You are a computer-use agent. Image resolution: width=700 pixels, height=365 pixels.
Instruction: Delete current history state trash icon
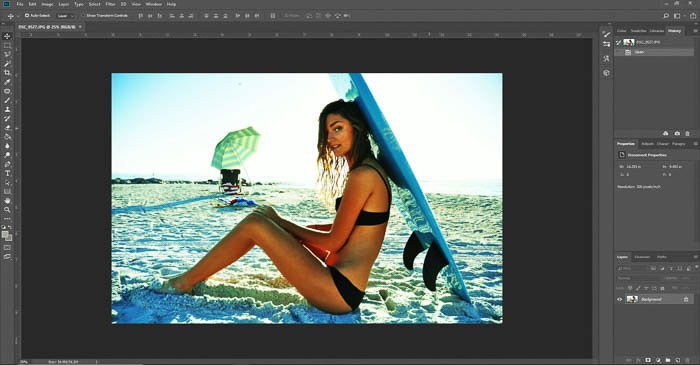coord(688,133)
